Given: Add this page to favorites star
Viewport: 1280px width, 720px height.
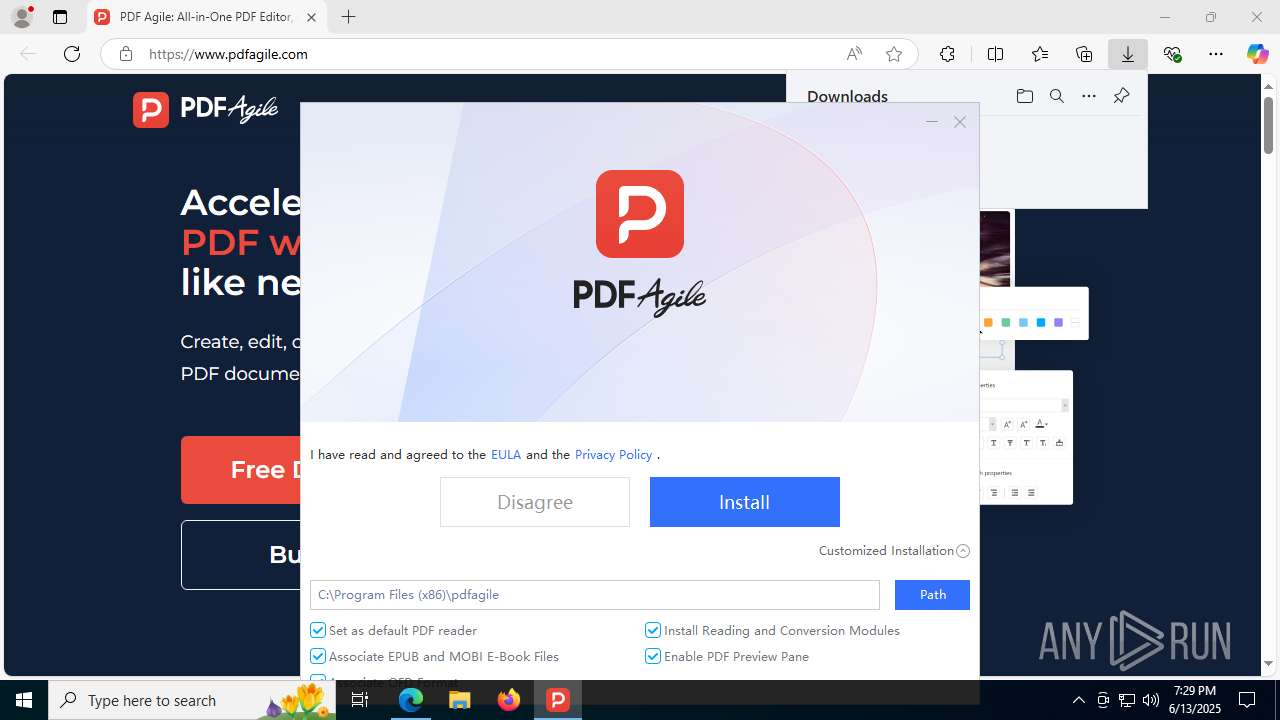Looking at the screenshot, I should pyautogui.click(x=894, y=54).
